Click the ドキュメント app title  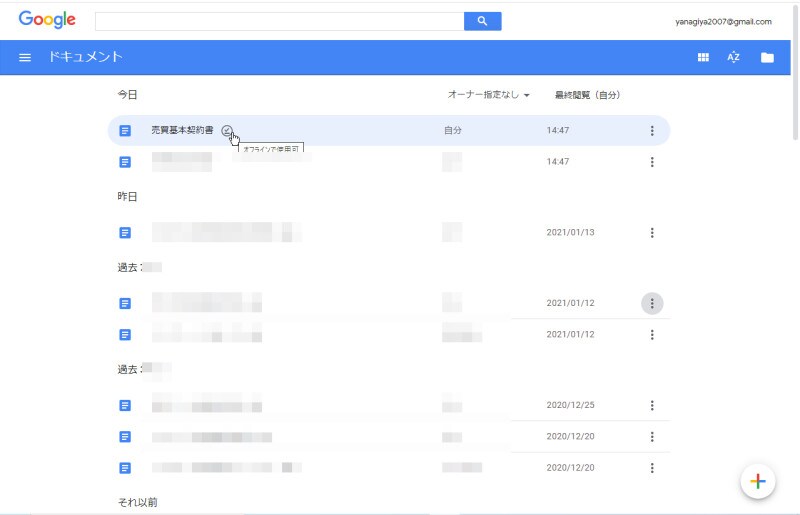pos(85,57)
